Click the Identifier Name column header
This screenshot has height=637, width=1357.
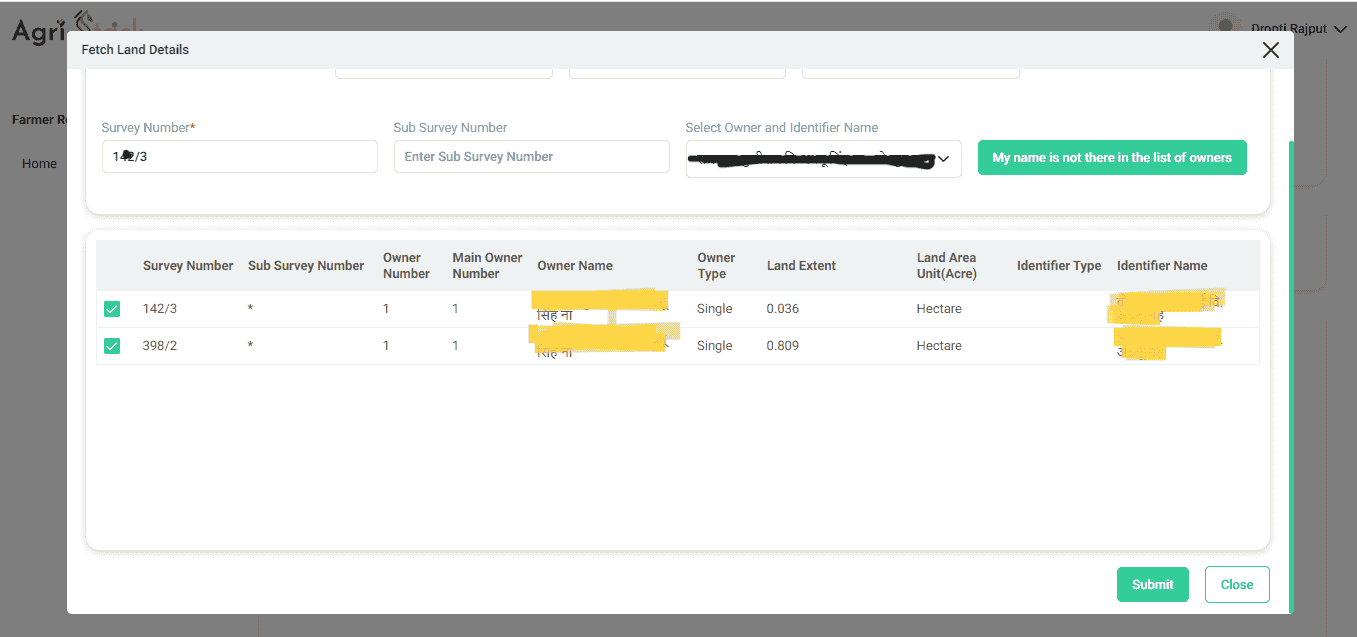pyautogui.click(x=1161, y=266)
